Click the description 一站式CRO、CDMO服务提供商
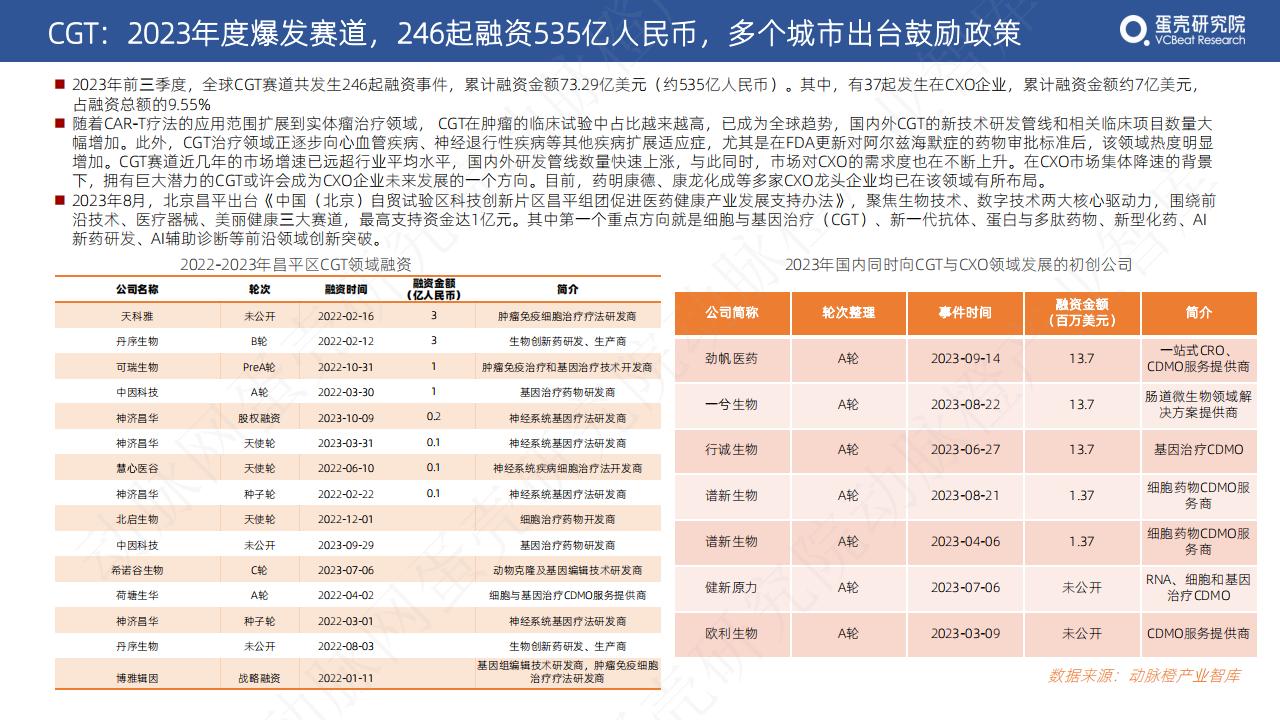The image size is (1280, 720). pos(1198,359)
